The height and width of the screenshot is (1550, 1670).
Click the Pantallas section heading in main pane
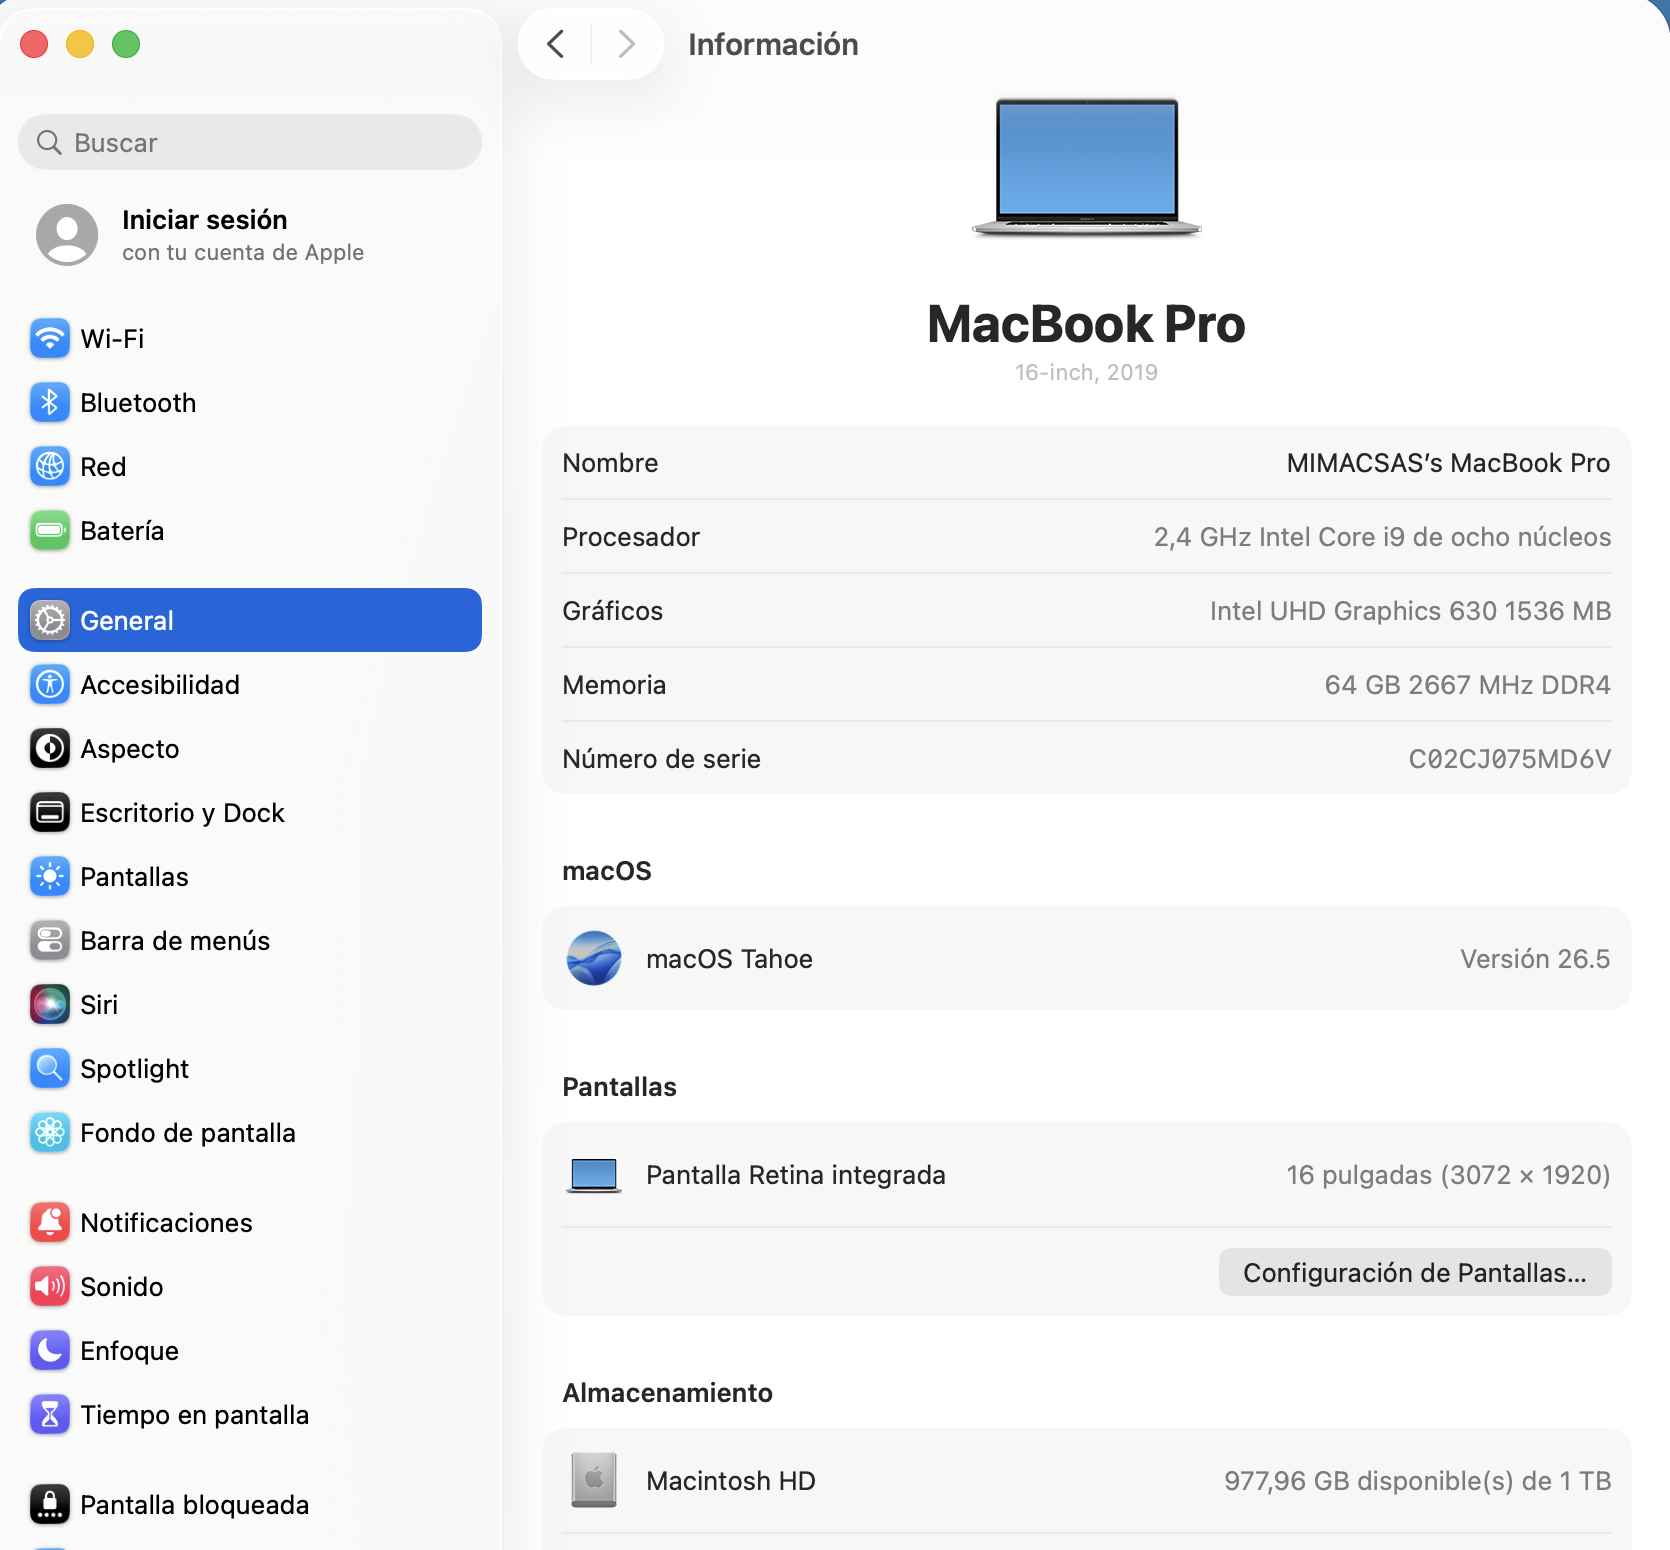[619, 1087]
